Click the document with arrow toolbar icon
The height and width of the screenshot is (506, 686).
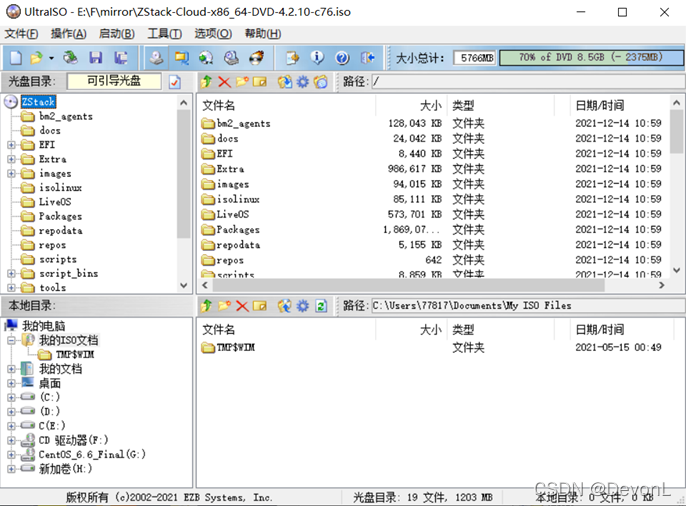(292, 57)
